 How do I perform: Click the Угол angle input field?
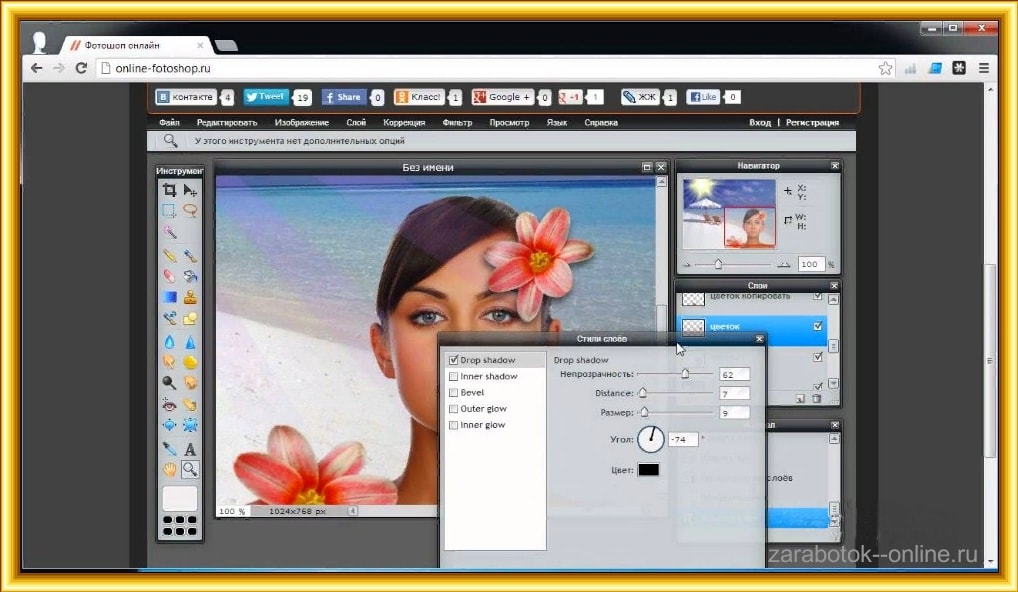pyautogui.click(x=683, y=439)
